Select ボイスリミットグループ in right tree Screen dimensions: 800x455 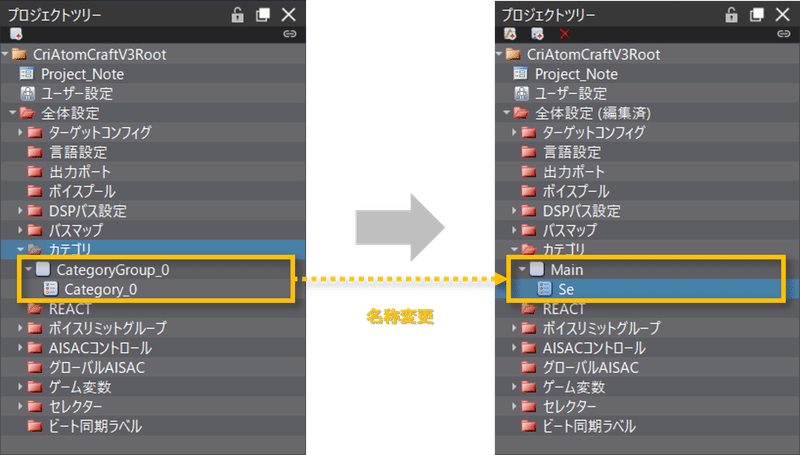pyautogui.click(x=602, y=328)
